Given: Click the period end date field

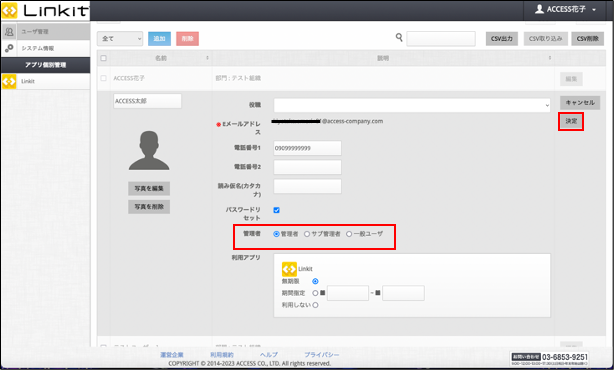Looking at the screenshot, I should tap(403, 293).
